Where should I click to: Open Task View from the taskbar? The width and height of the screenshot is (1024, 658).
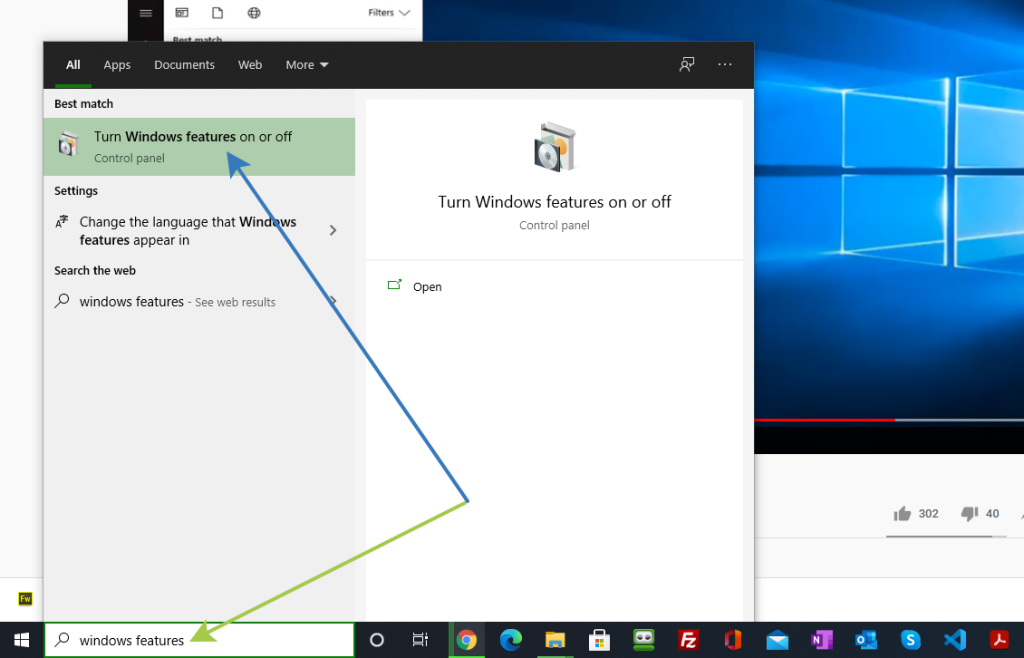pyautogui.click(x=420, y=640)
